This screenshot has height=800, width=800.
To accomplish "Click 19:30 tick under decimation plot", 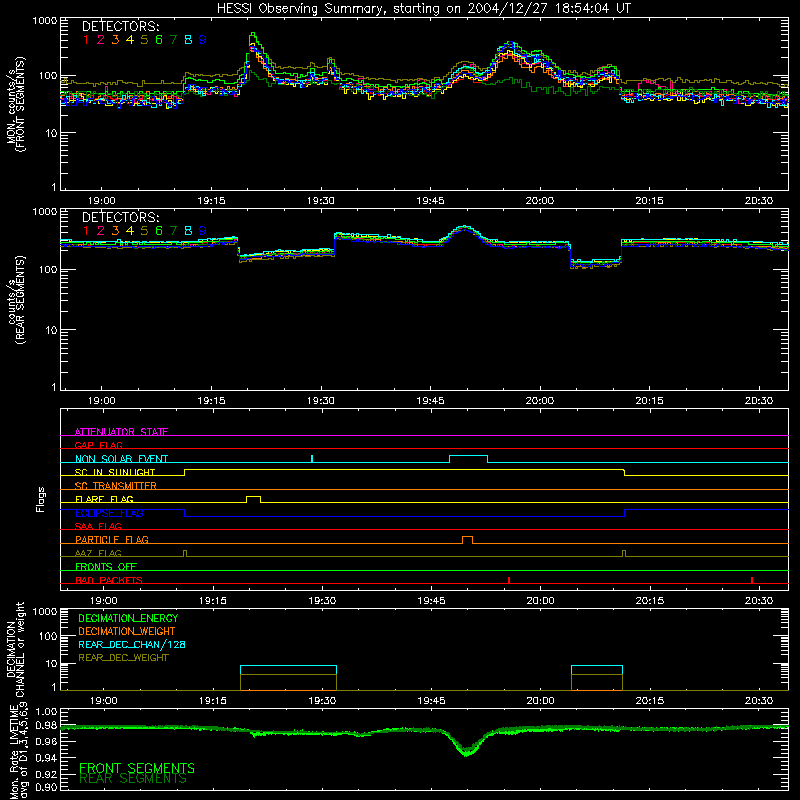I will pyautogui.click(x=322, y=701).
